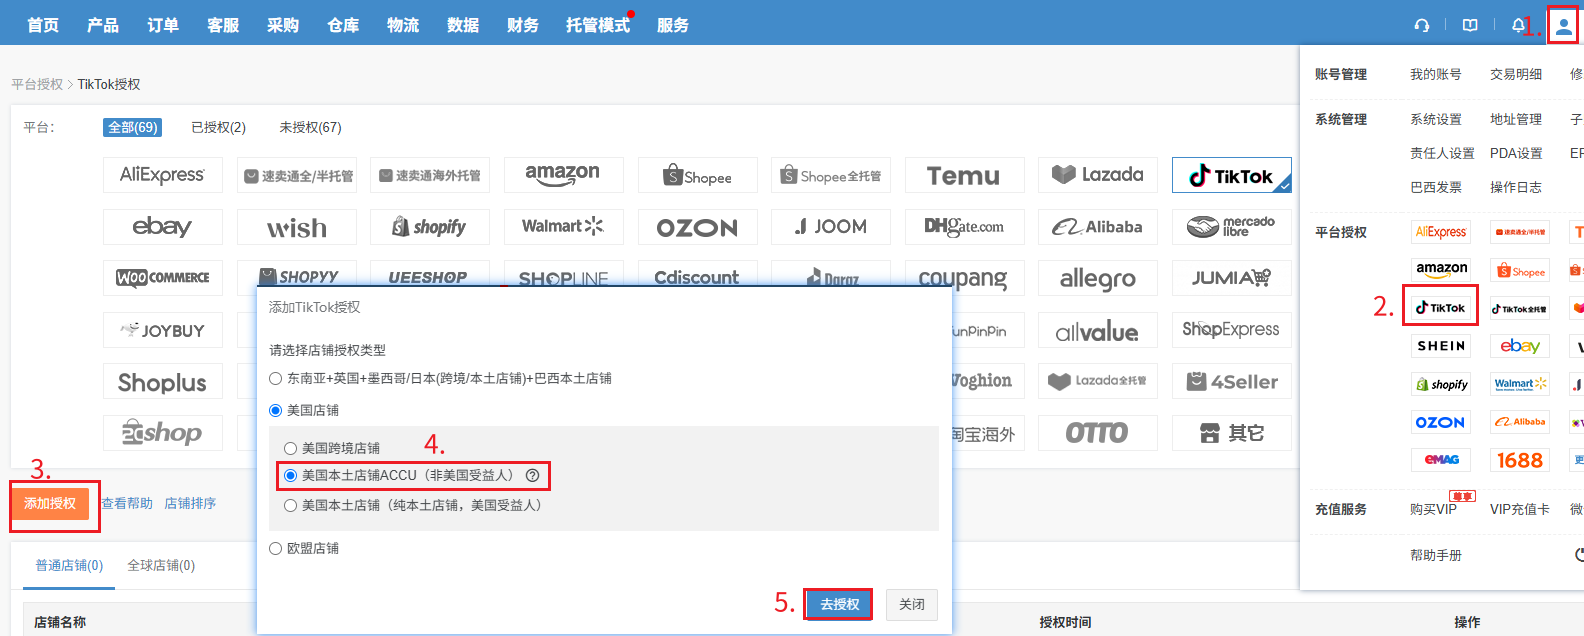Viewport: 1584px width, 636px height.
Task: Select the 欧盟店铺 radio option
Action: 275,549
